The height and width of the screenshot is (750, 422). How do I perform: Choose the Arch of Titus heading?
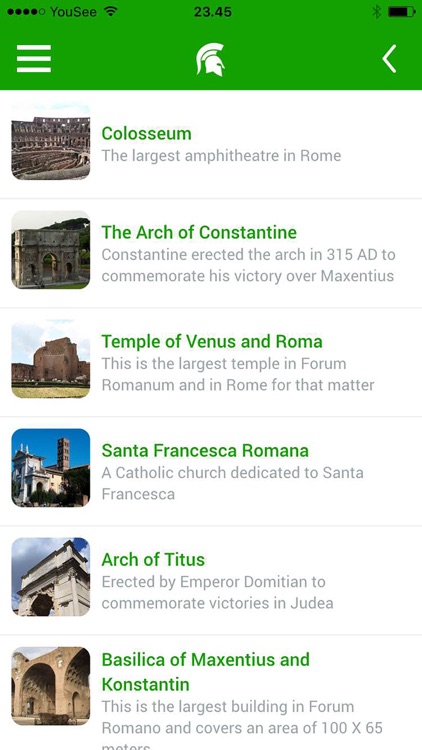point(153,560)
